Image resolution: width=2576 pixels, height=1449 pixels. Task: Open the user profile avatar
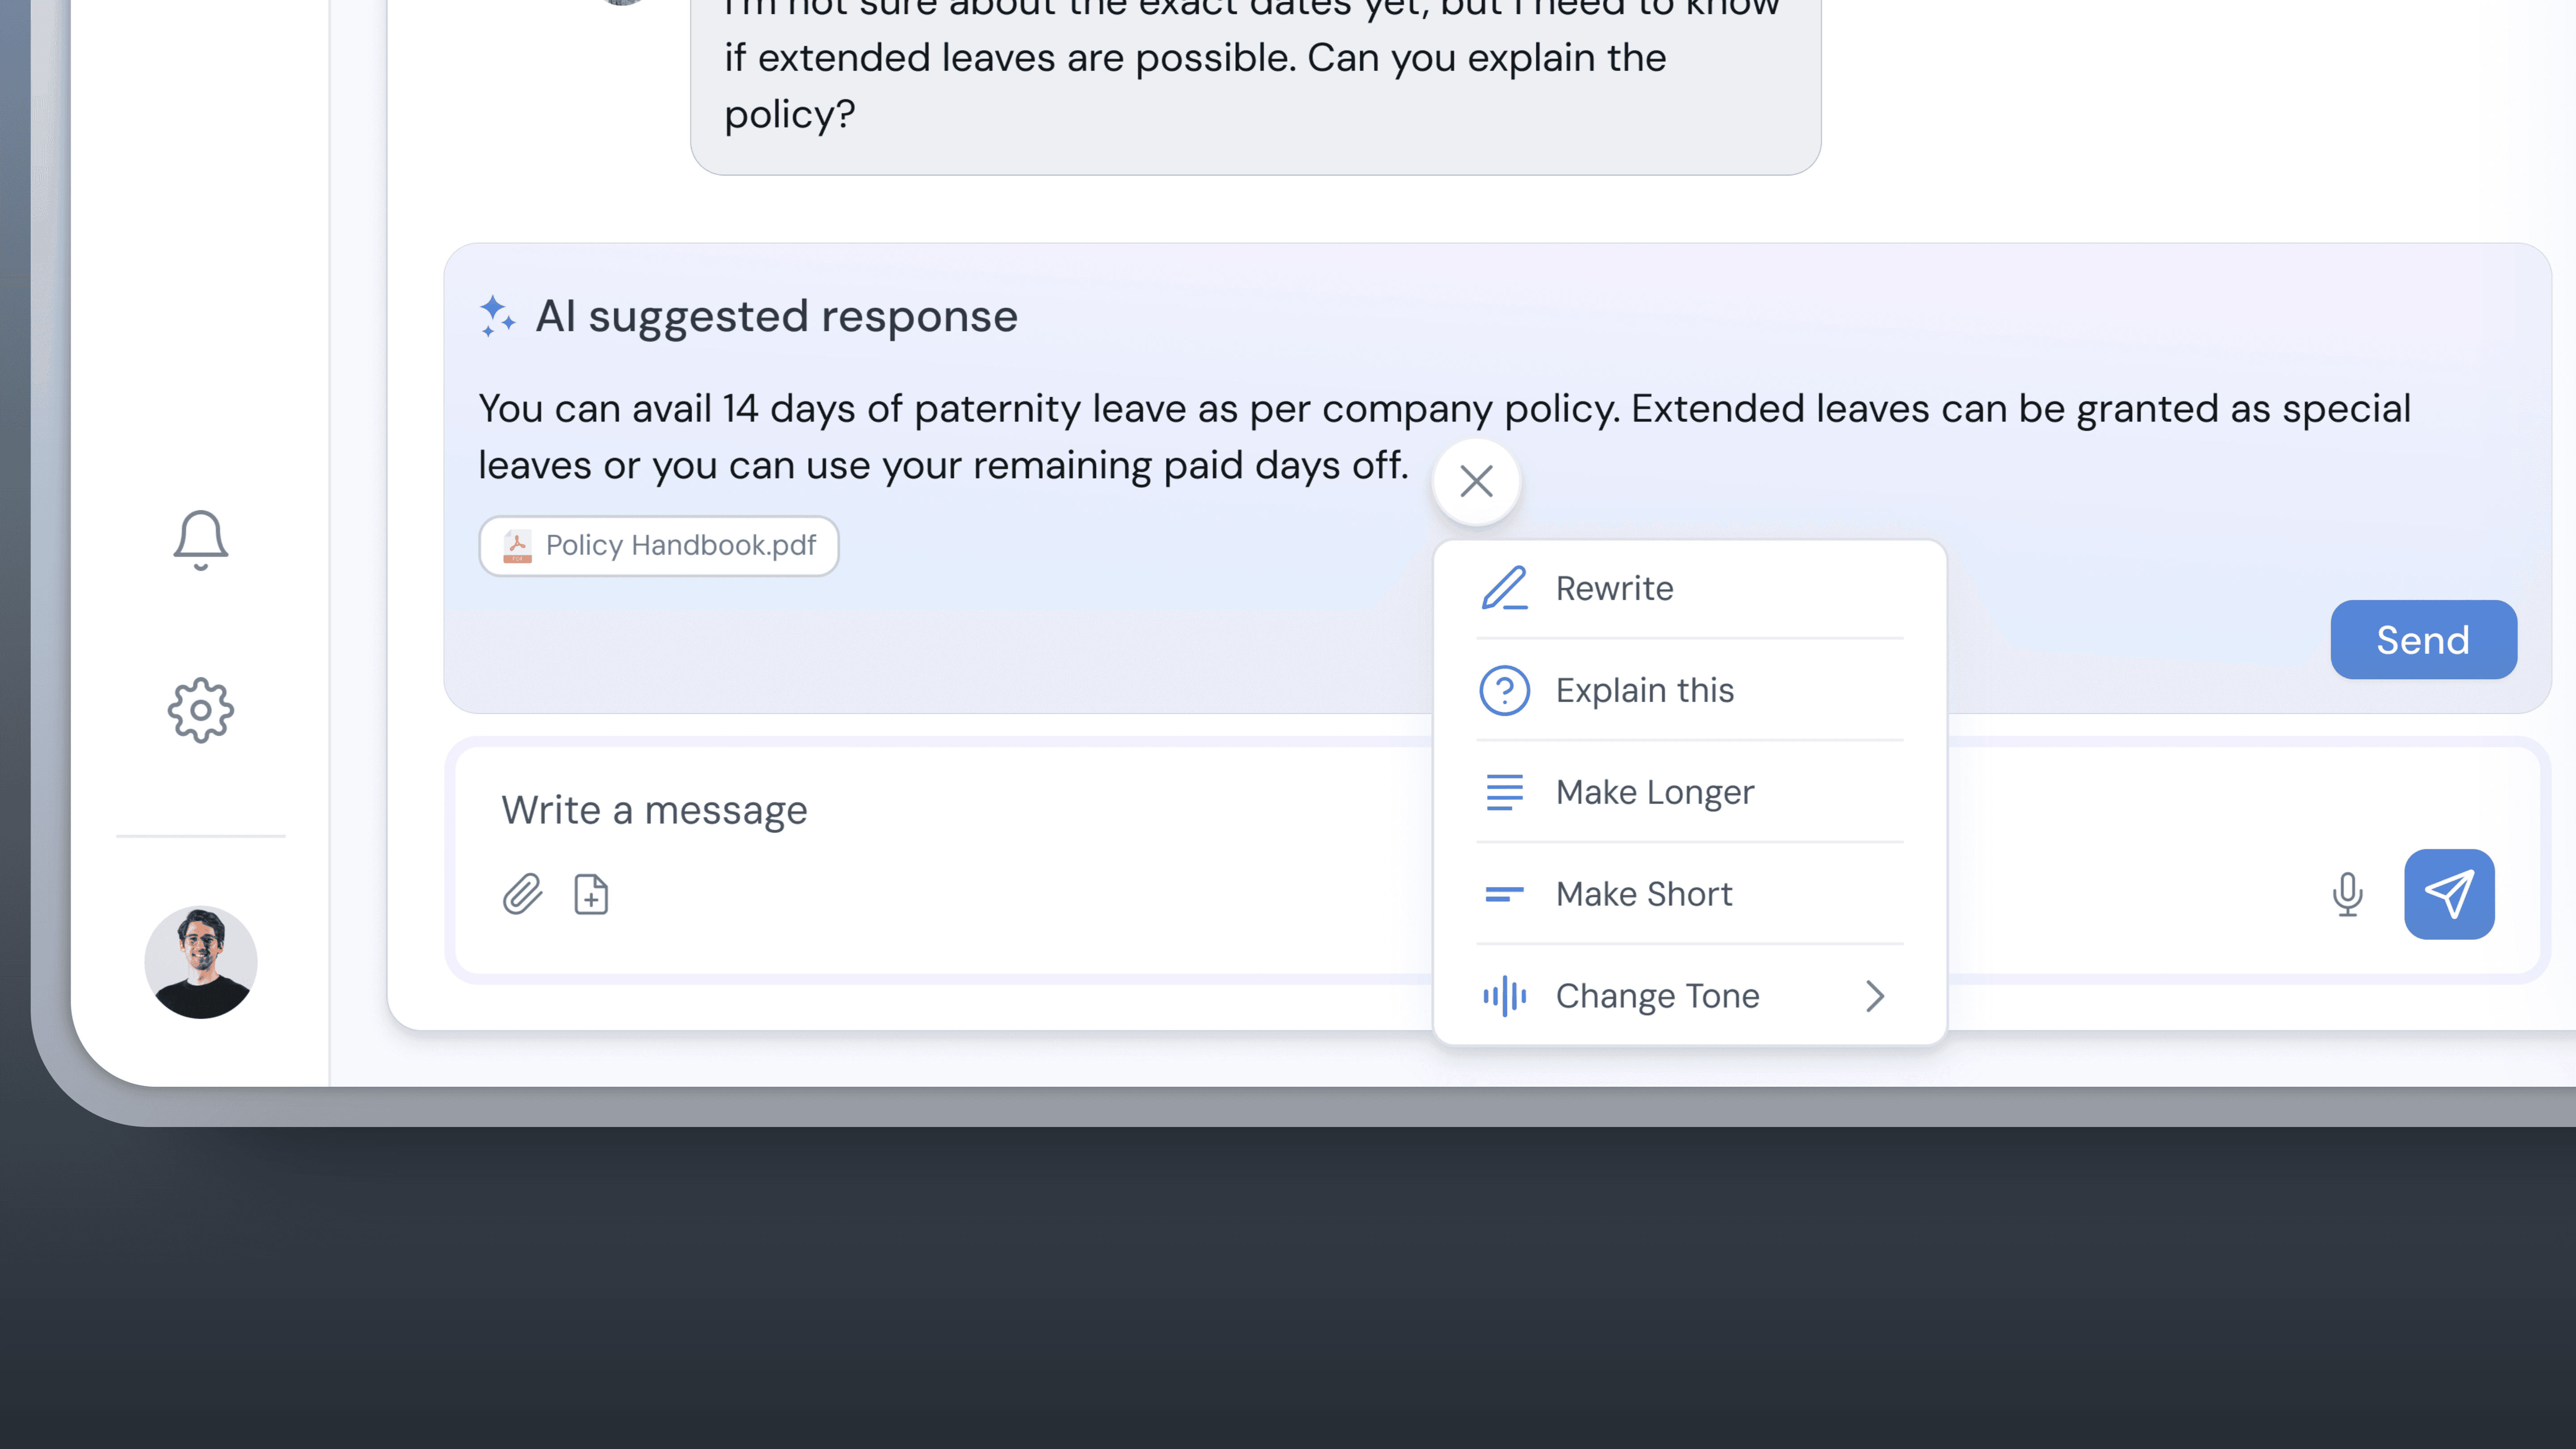[200, 962]
